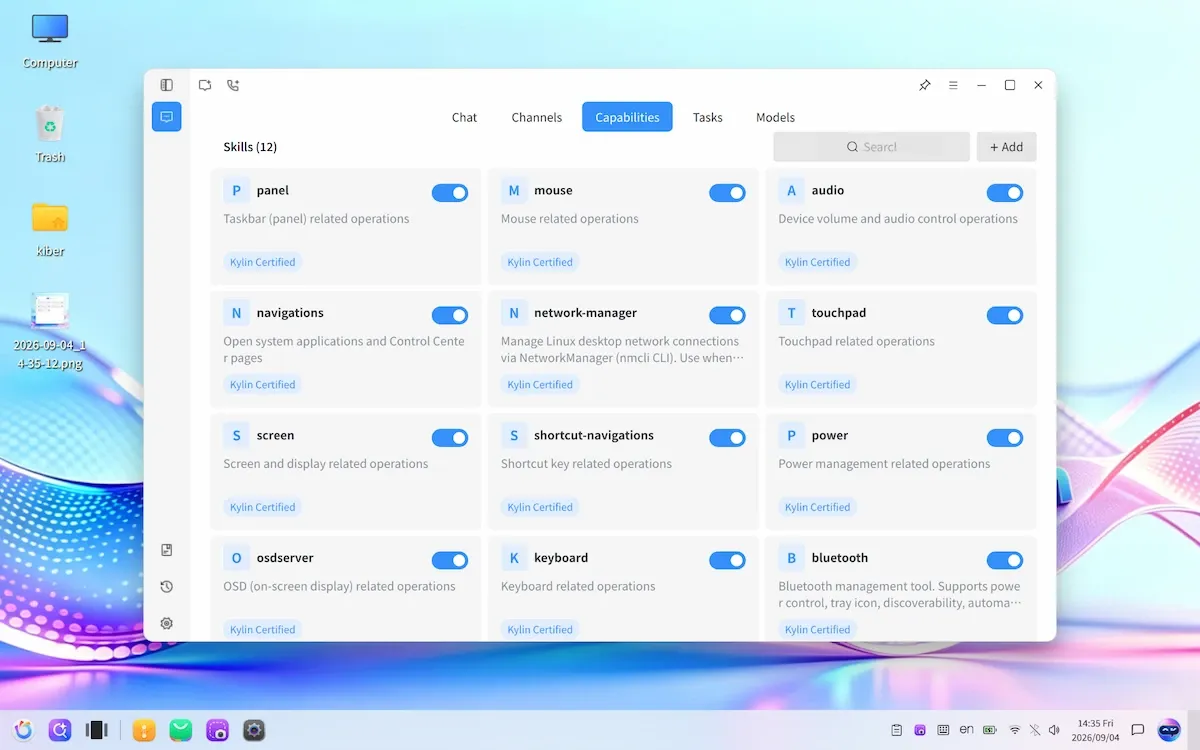The image size is (1200, 750).
Task: Disable the bluetooth skill toggle
Action: [1005, 560]
